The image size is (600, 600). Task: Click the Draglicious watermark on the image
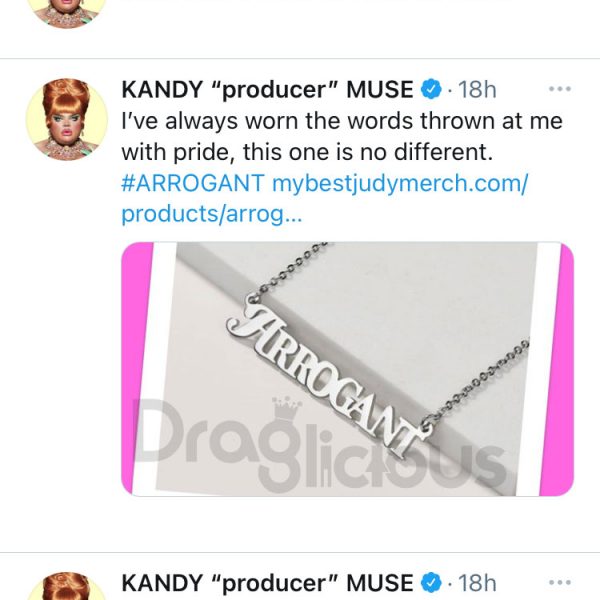pyautogui.click(x=320, y=450)
